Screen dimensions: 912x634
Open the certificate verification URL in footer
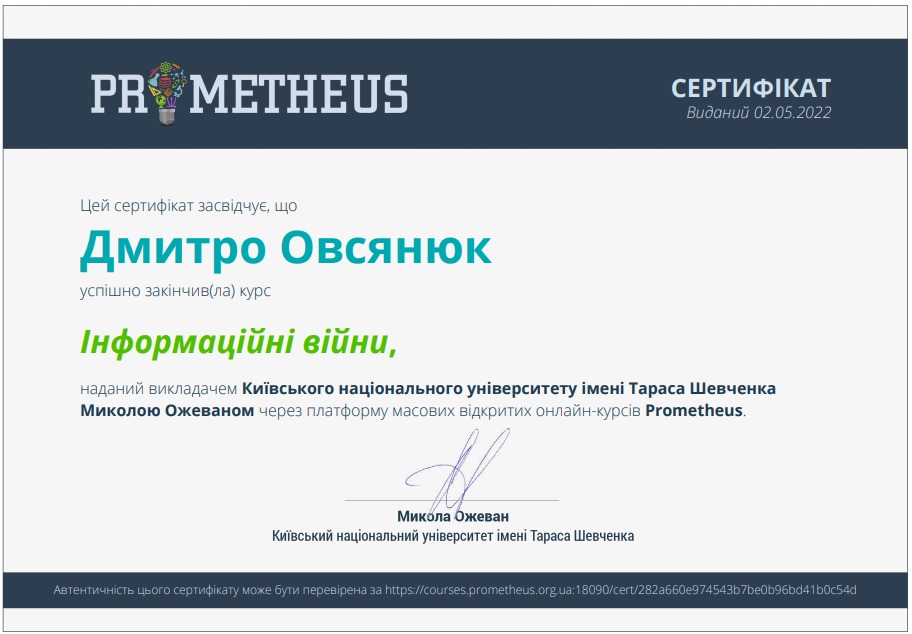pyautogui.click(x=621, y=590)
